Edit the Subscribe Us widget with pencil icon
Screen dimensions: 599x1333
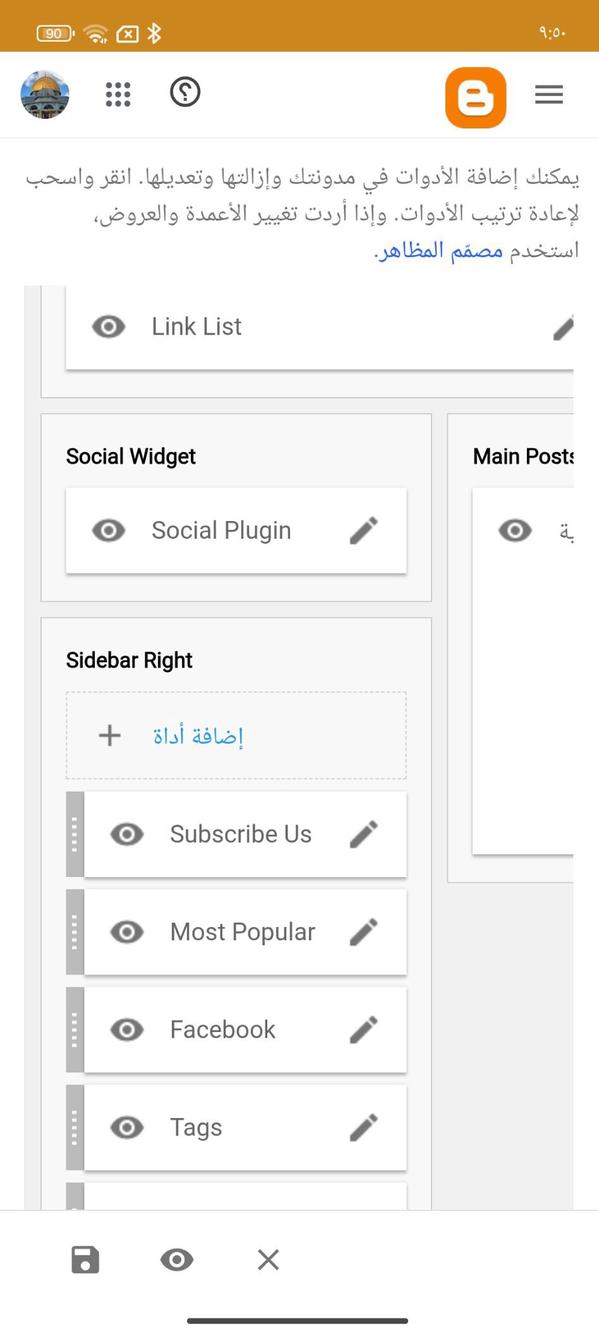(364, 834)
